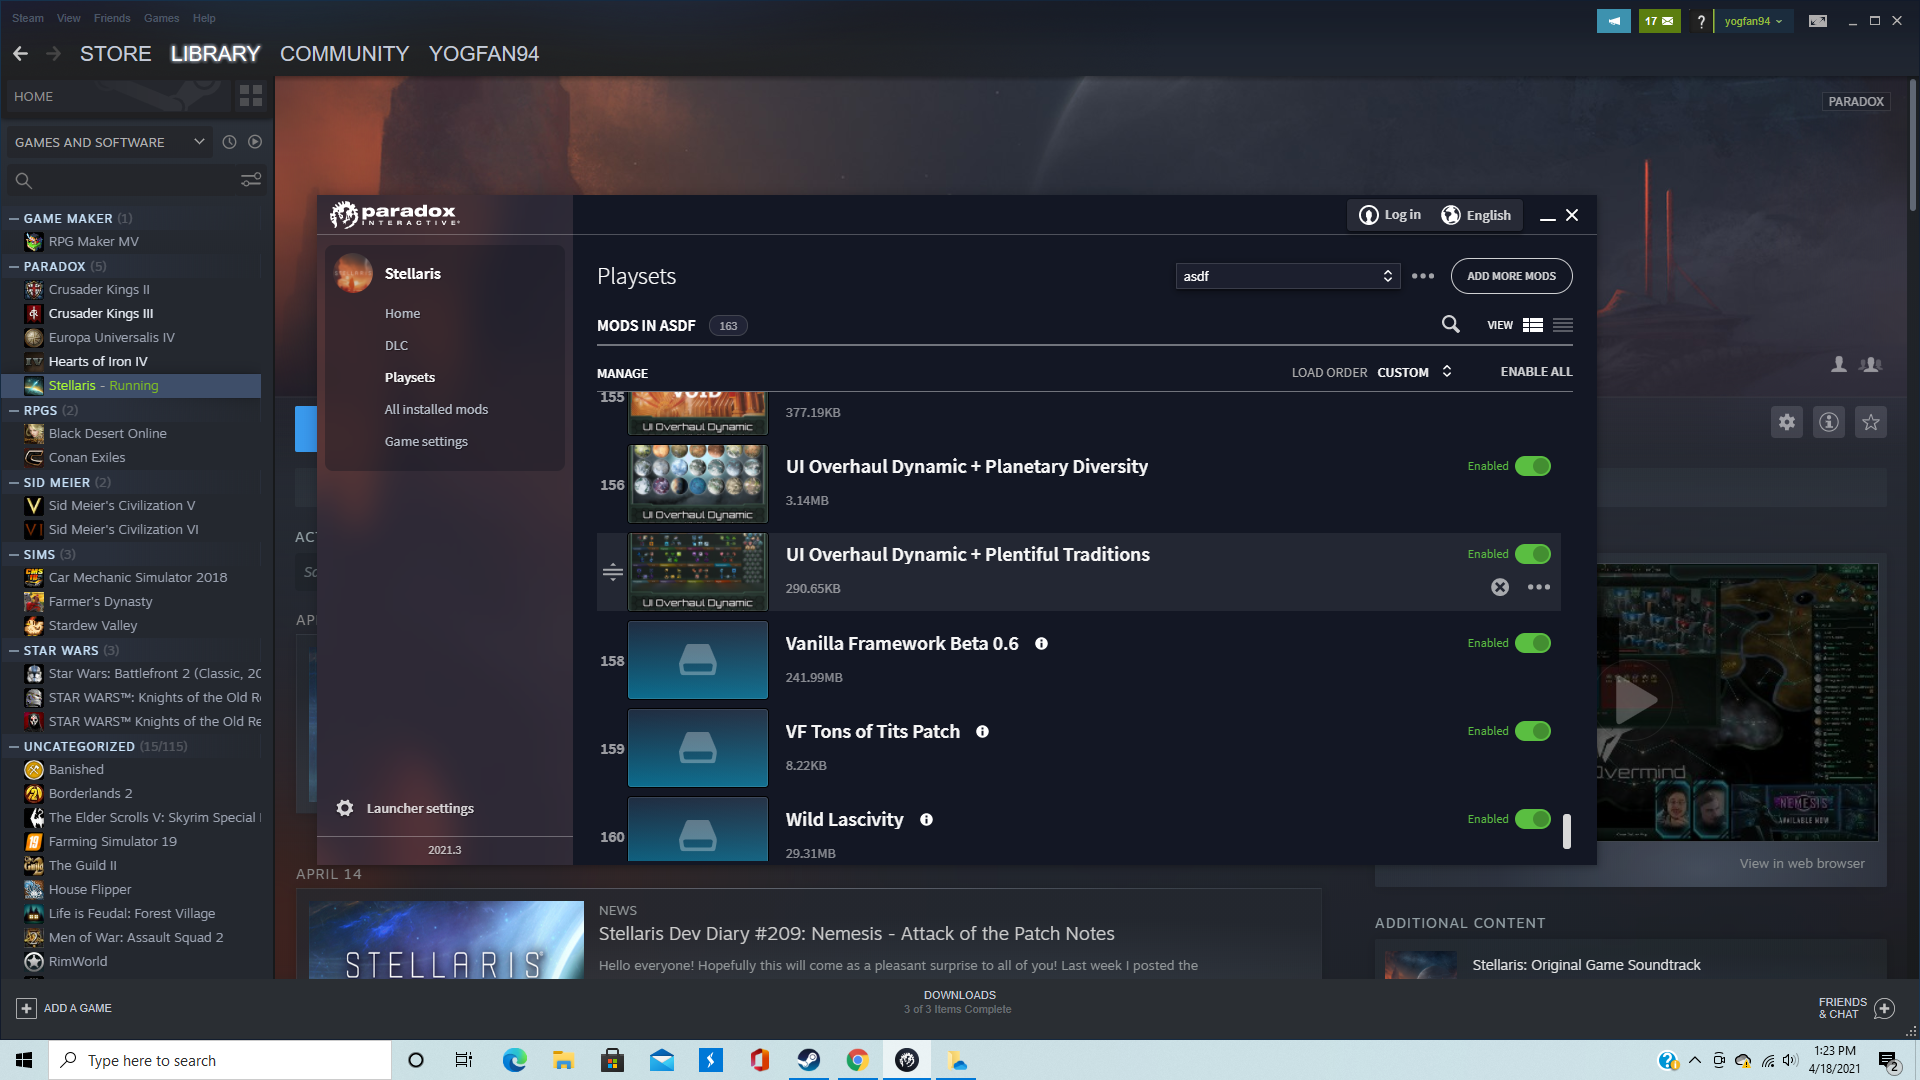
Task: Disable Vanilla Framework Beta 0.6 mod
Action: pos(1533,643)
